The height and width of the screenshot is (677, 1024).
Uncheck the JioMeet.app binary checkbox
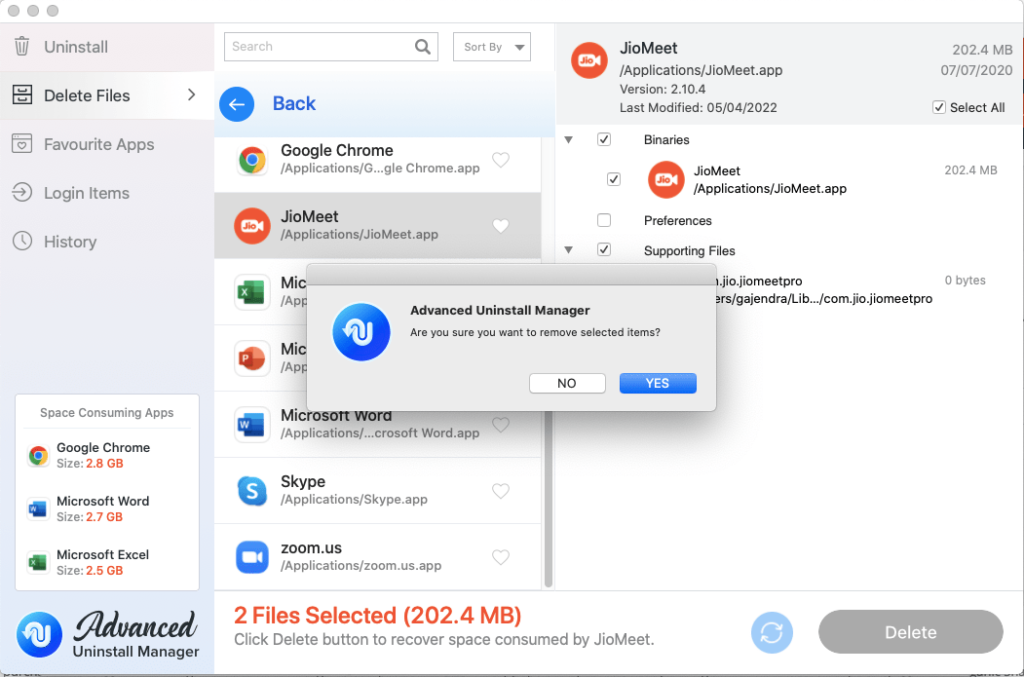pos(613,179)
